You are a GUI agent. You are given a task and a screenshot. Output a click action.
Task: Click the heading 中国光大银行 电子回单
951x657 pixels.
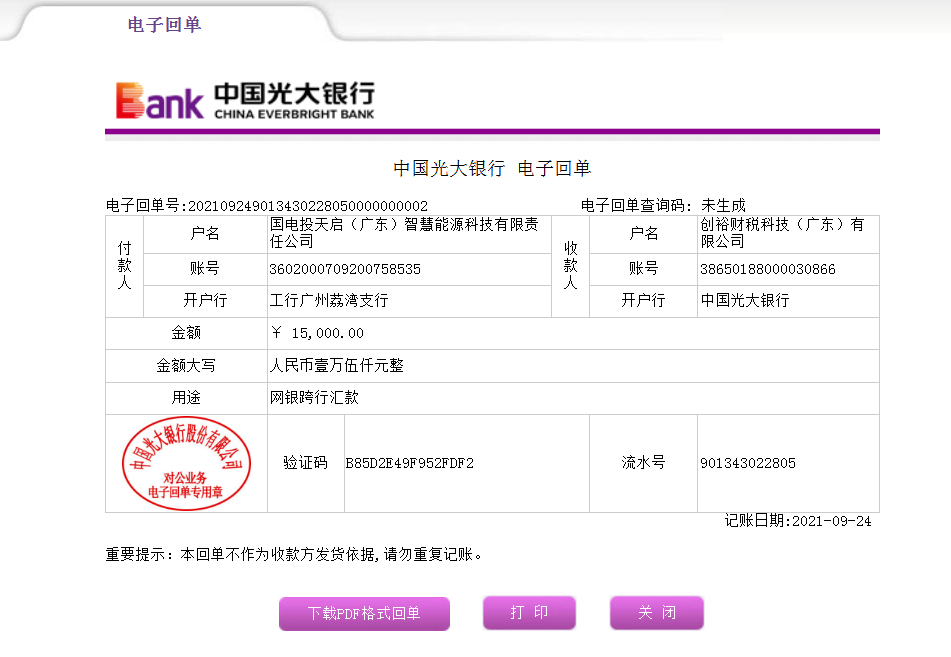[492, 168]
